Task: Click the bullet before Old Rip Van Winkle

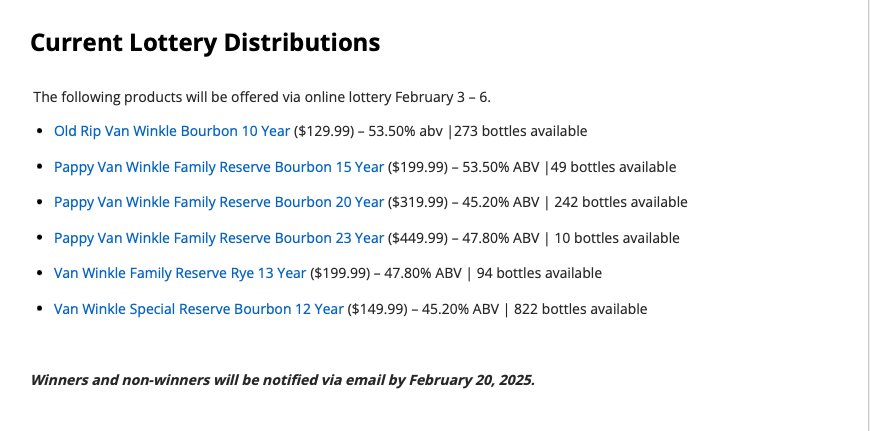Action: pyautogui.click(x=39, y=131)
